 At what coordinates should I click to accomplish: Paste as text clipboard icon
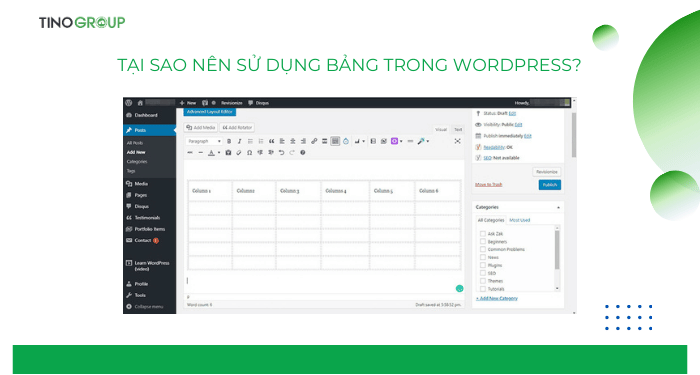(228, 153)
